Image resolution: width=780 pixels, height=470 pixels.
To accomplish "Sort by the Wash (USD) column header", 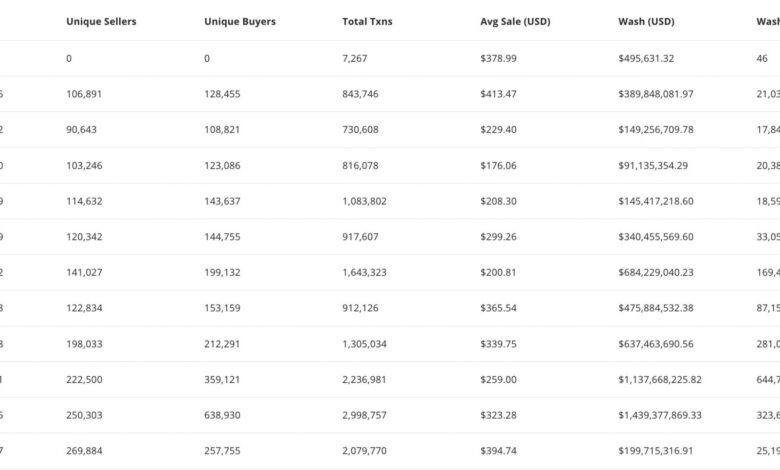I will tap(646, 22).
